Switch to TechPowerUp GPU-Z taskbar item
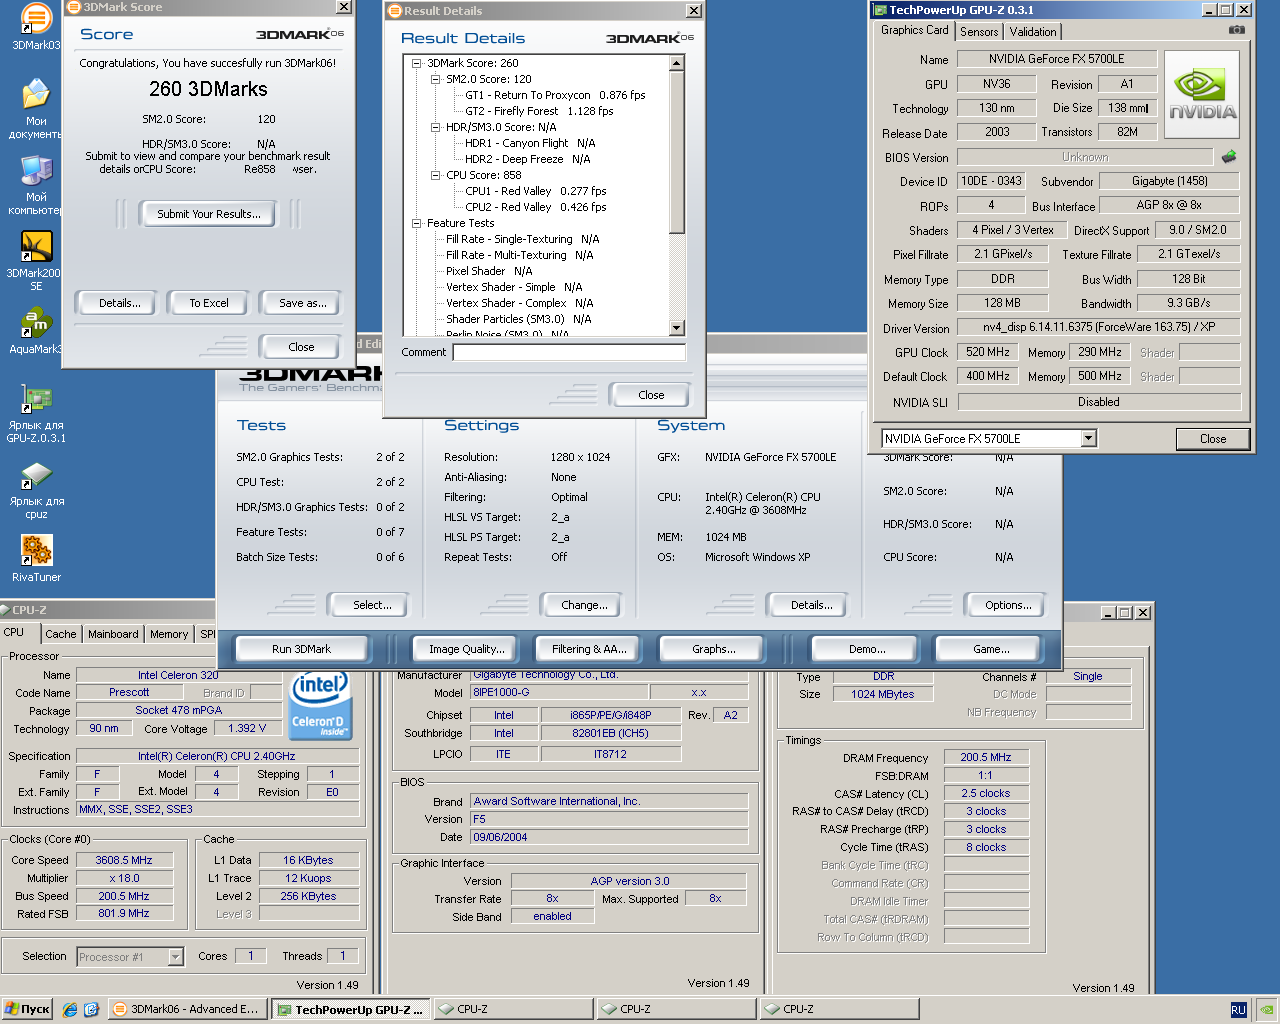Screen dimensions: 1280x1024 [350, 1009]
